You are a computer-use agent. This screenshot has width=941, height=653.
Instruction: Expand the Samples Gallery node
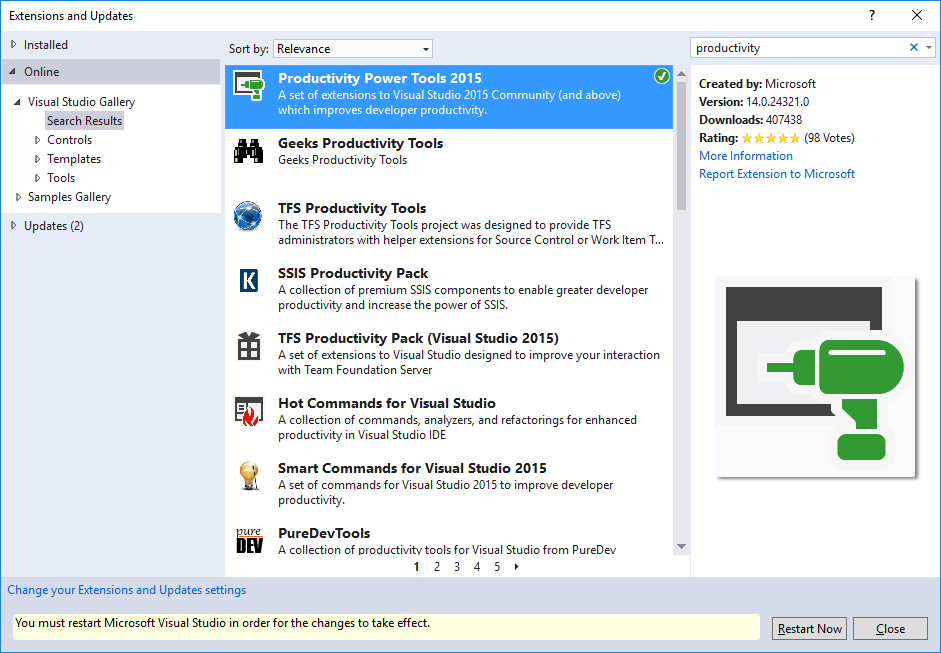pos(18,197)
